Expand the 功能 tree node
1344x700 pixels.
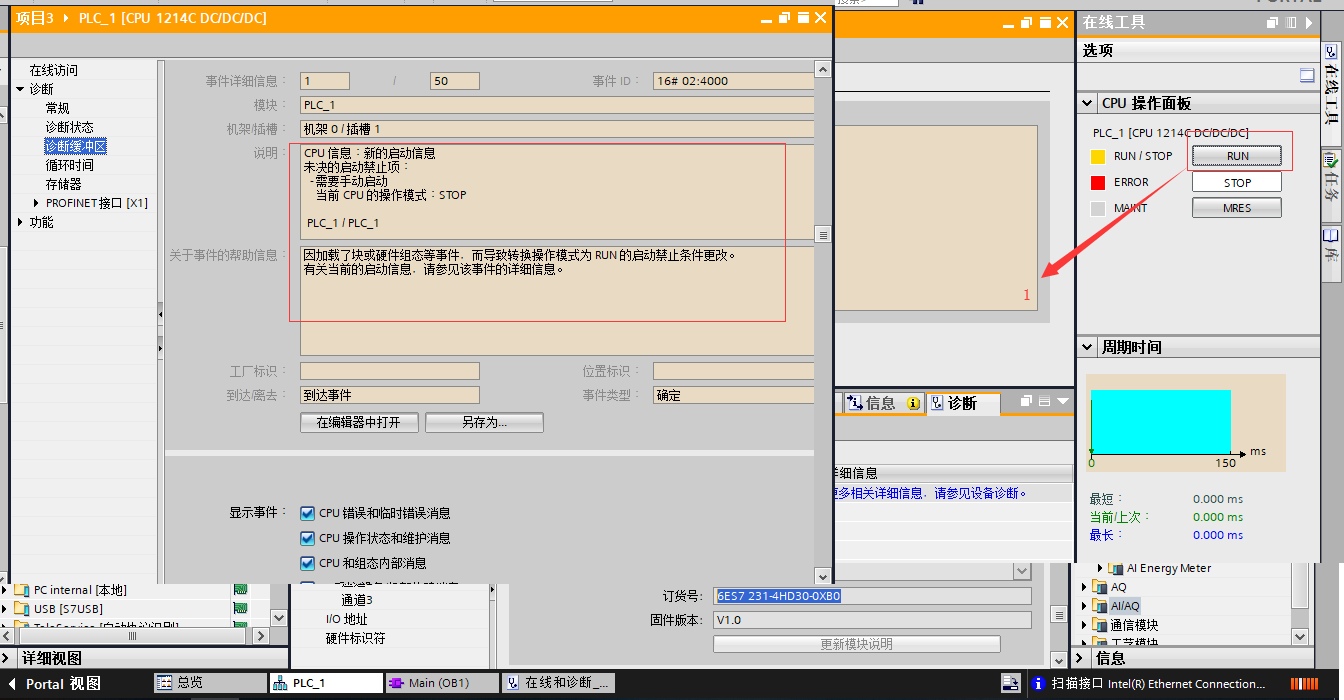[x=20, y=222]
